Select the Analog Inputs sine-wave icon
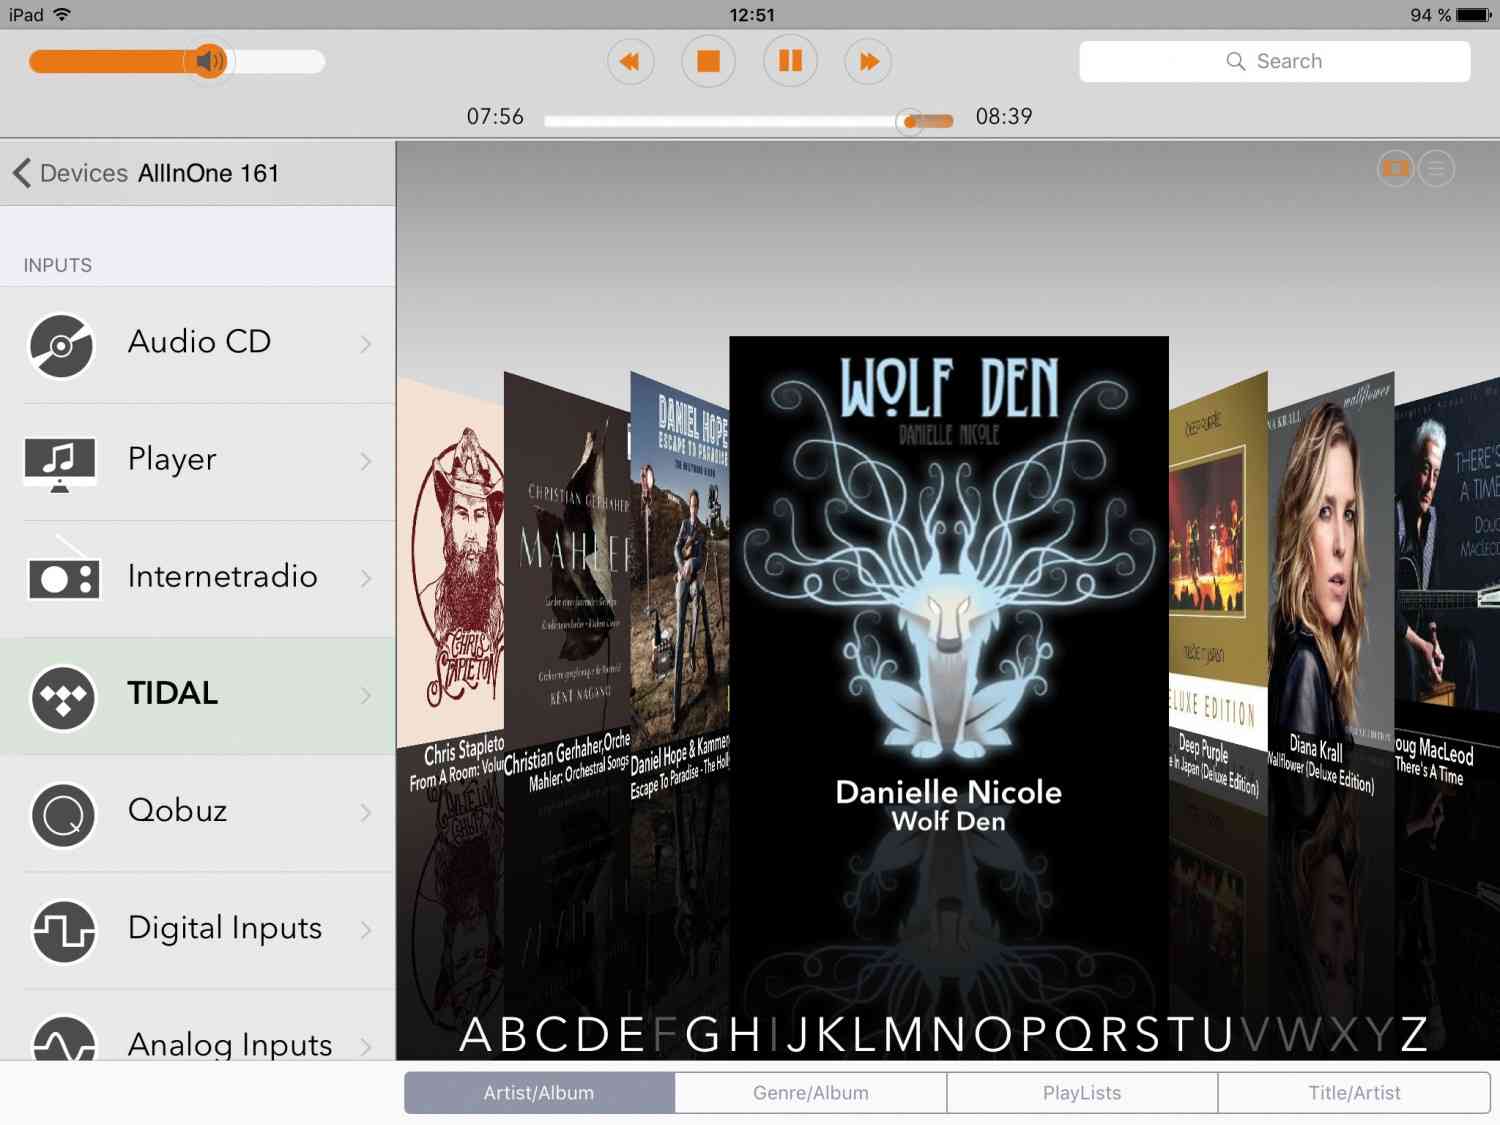1500x1125 pixels. click(x=63, y=1040)
